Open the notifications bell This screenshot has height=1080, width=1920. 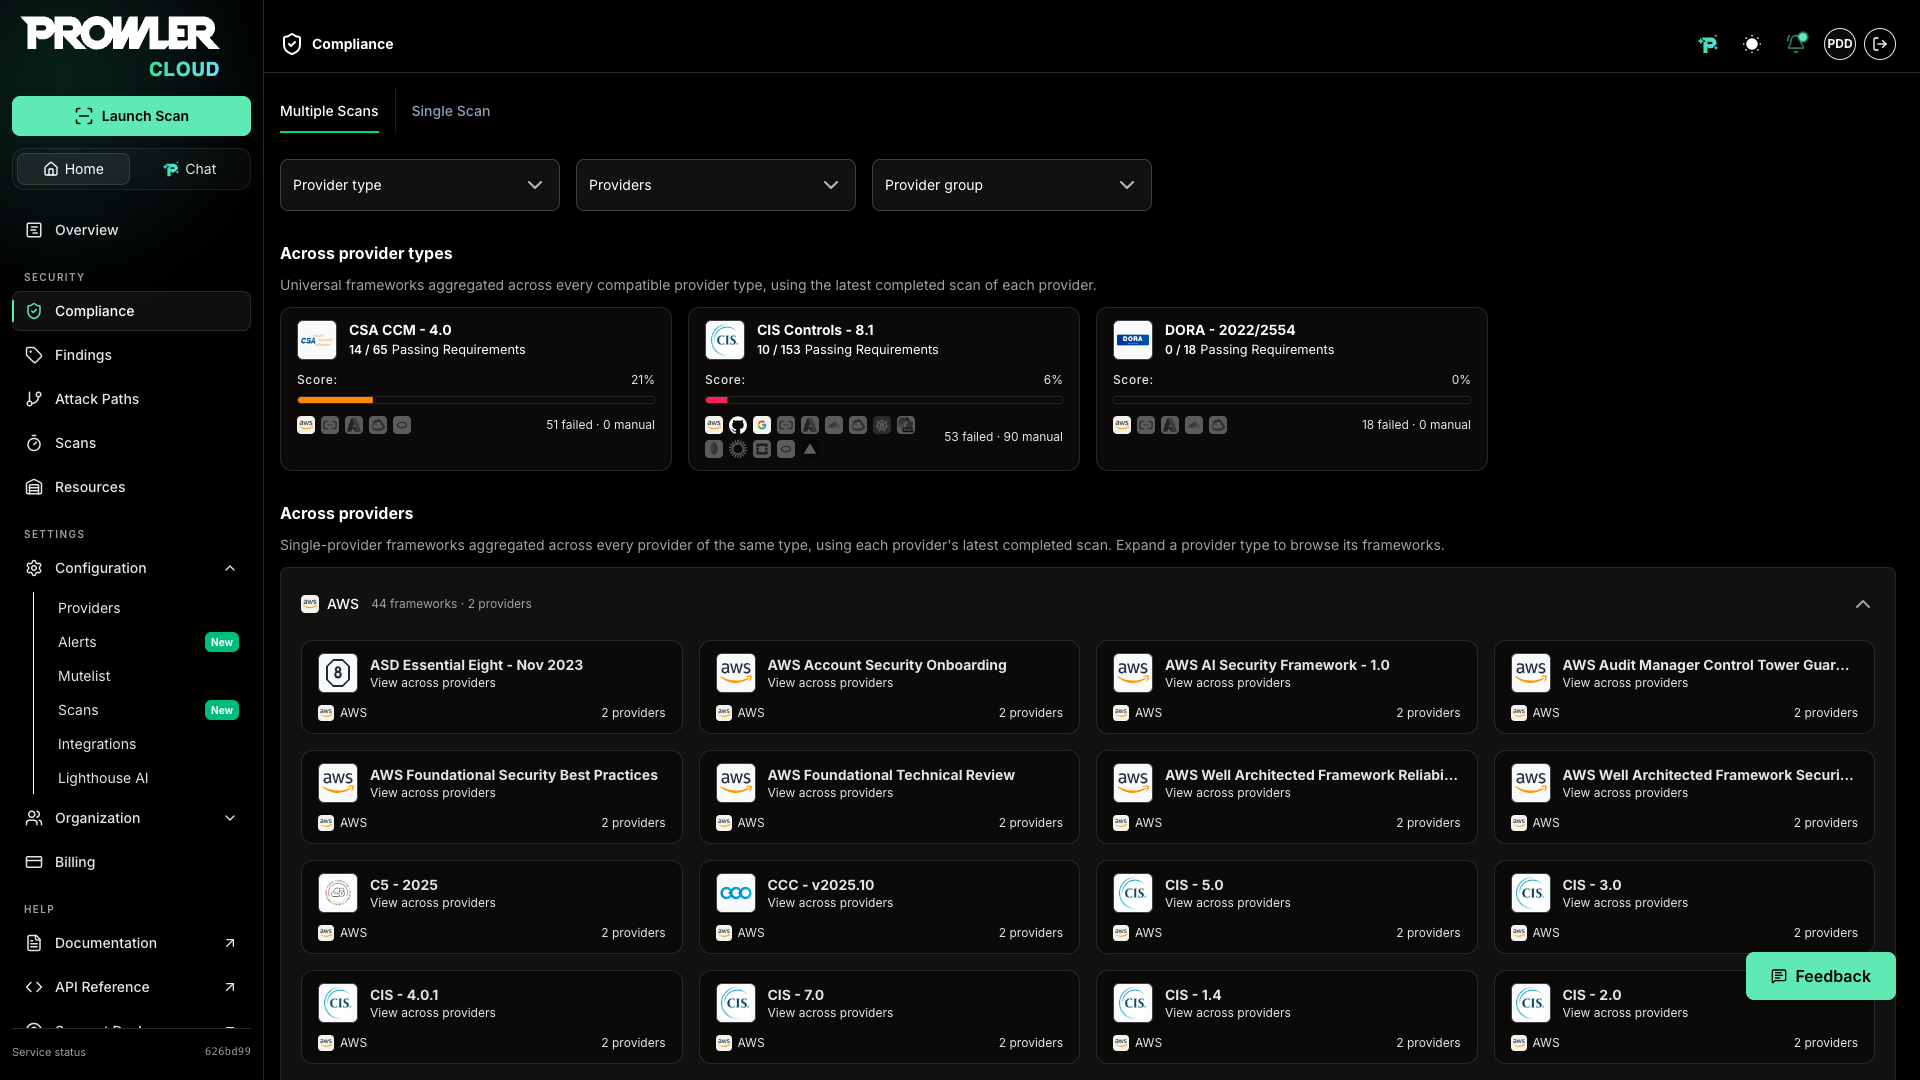point(1796,43)
